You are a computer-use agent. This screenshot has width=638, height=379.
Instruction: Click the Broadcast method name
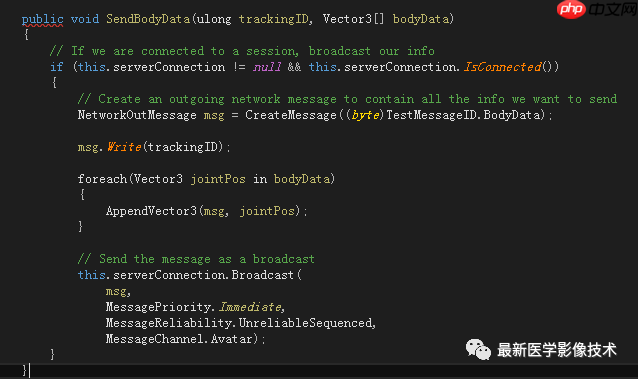263,275
